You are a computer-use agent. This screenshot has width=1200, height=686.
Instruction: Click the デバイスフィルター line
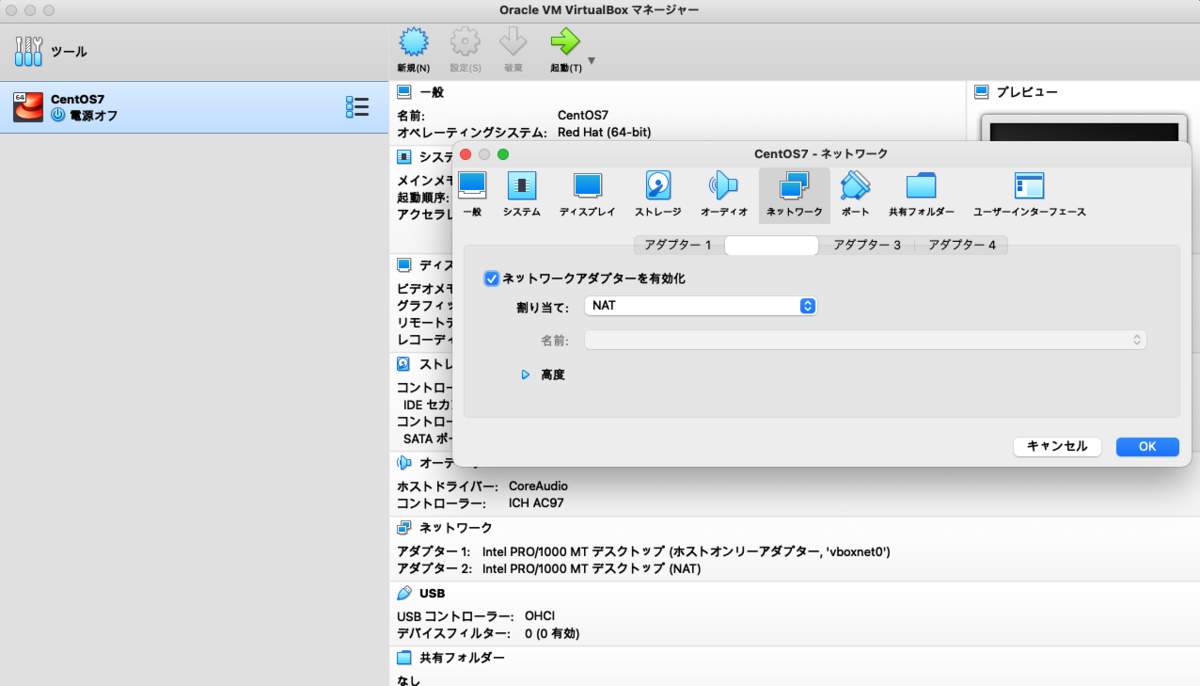point(488,633)
